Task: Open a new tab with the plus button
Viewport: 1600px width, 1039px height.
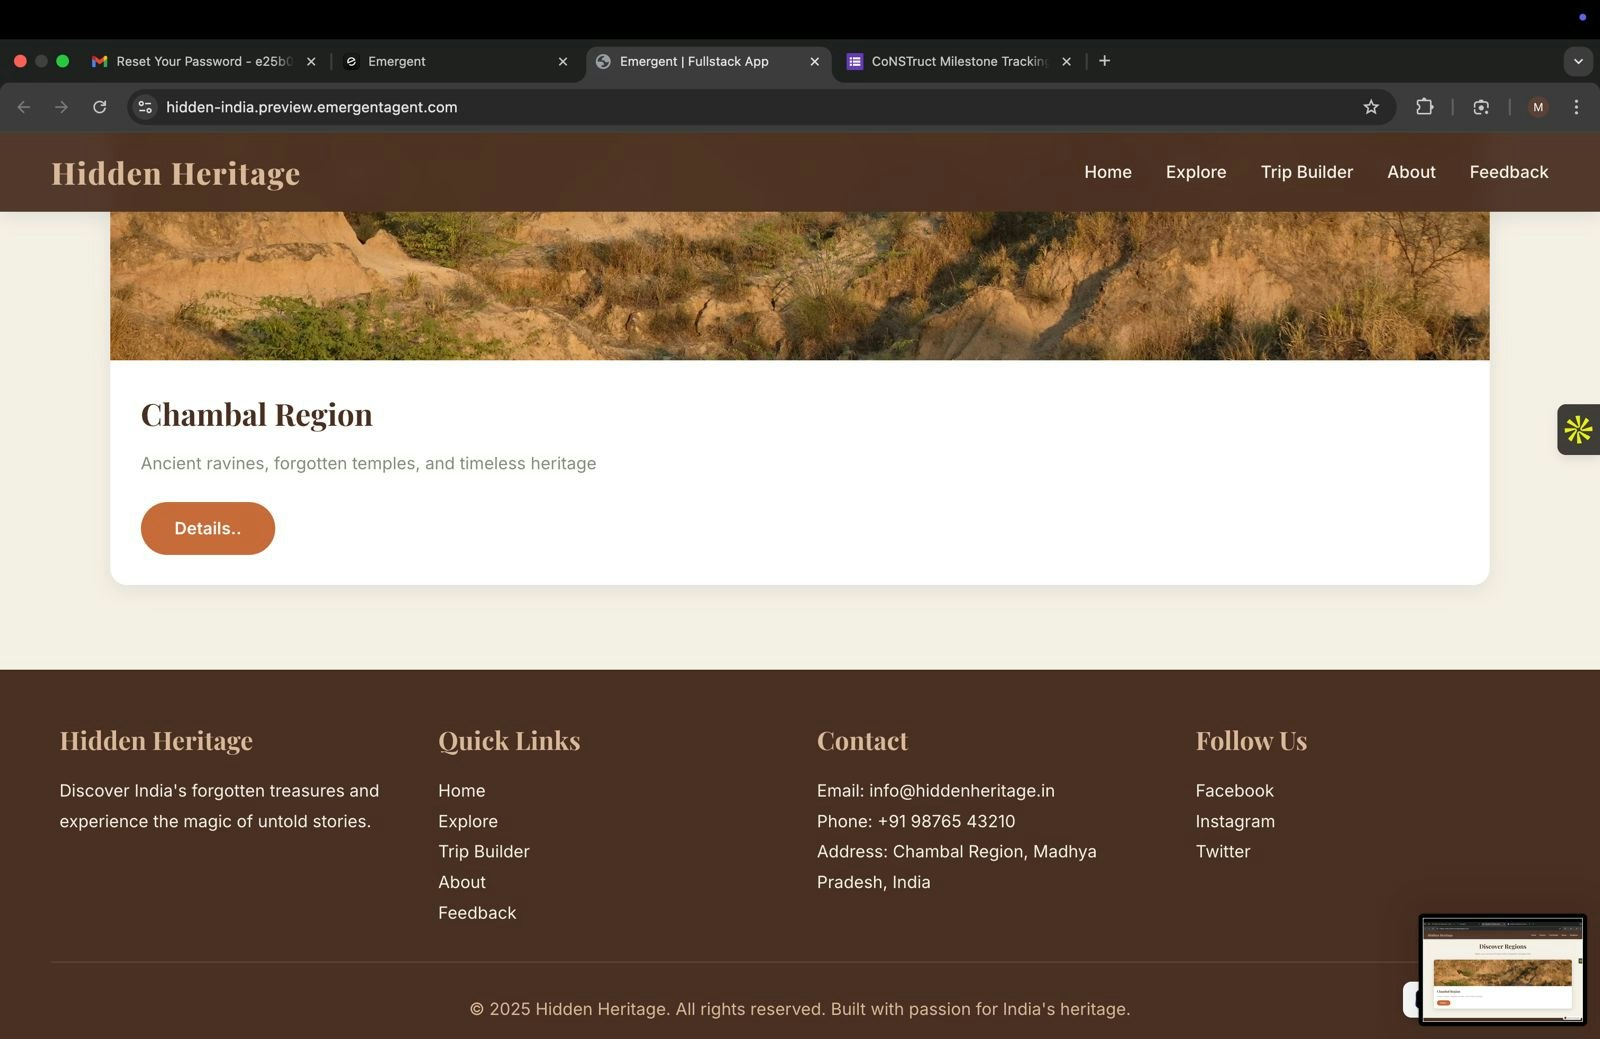Action: tap(1104, 61)
